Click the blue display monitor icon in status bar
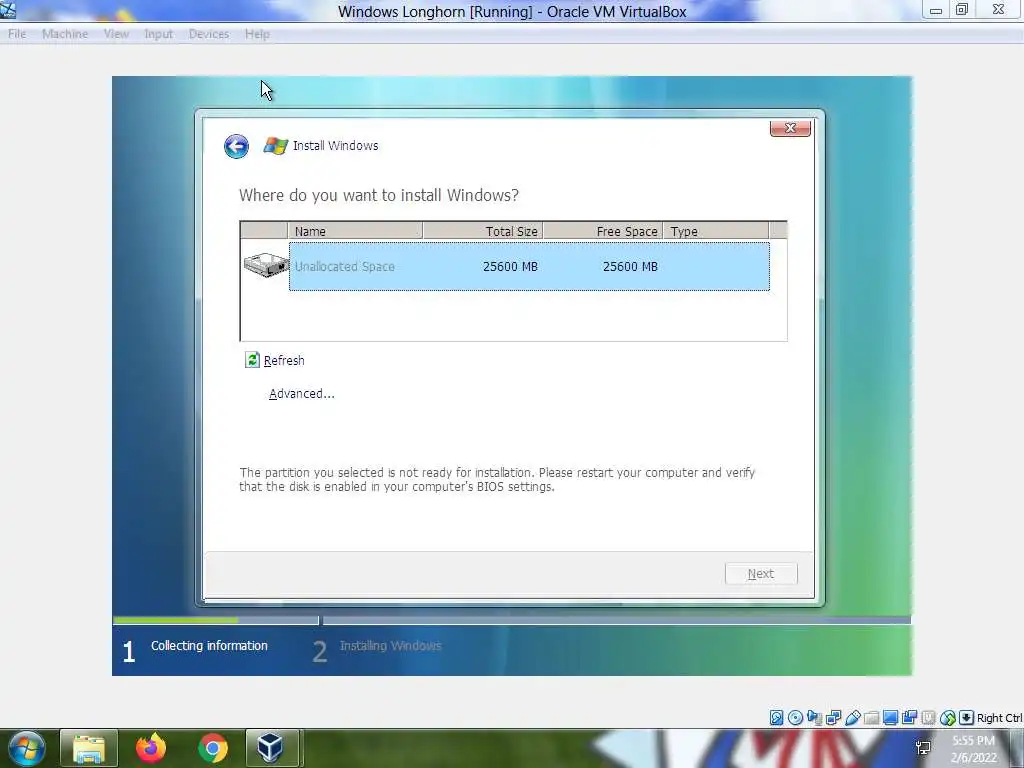Image resolution: width=1024 pixels, height=768 pixels. [x=890, y=718]
